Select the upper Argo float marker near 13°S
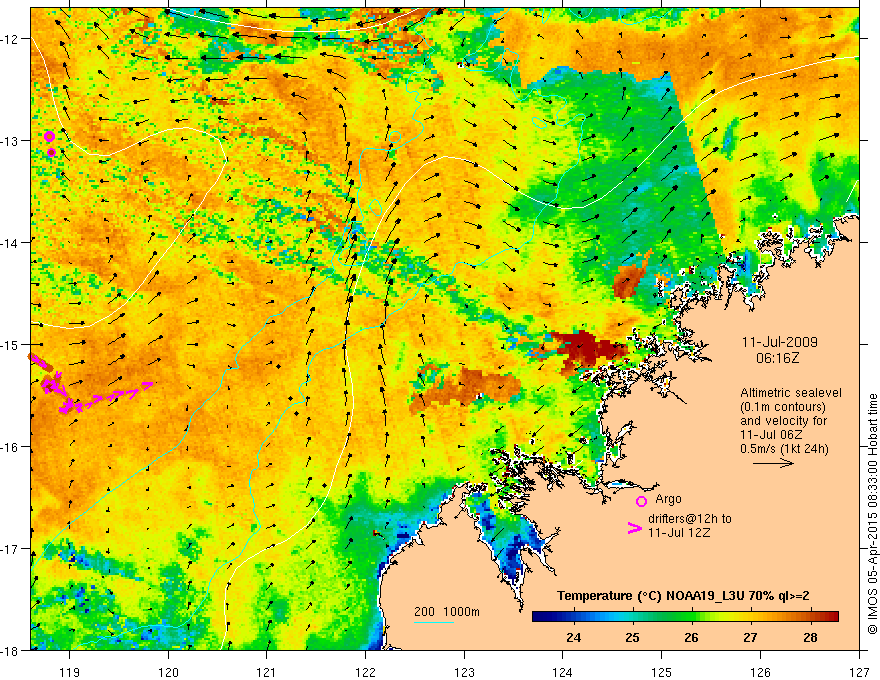Viewport: 880px width, 680px height. pos(49,136)
